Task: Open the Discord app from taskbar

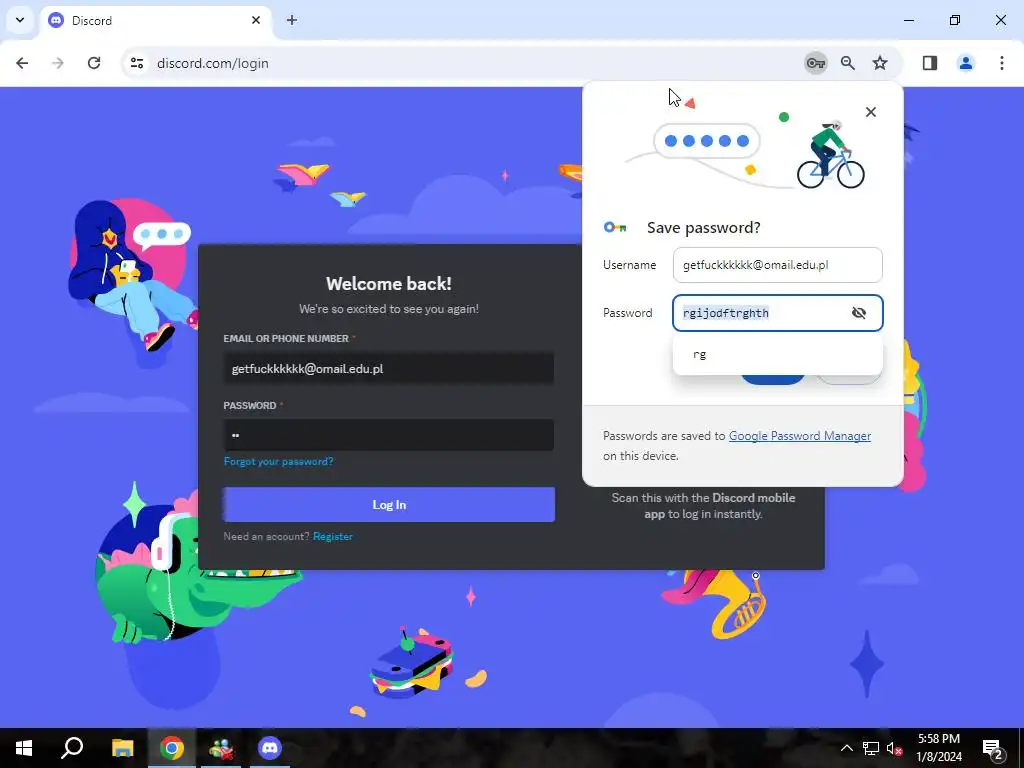Action: 270,748
